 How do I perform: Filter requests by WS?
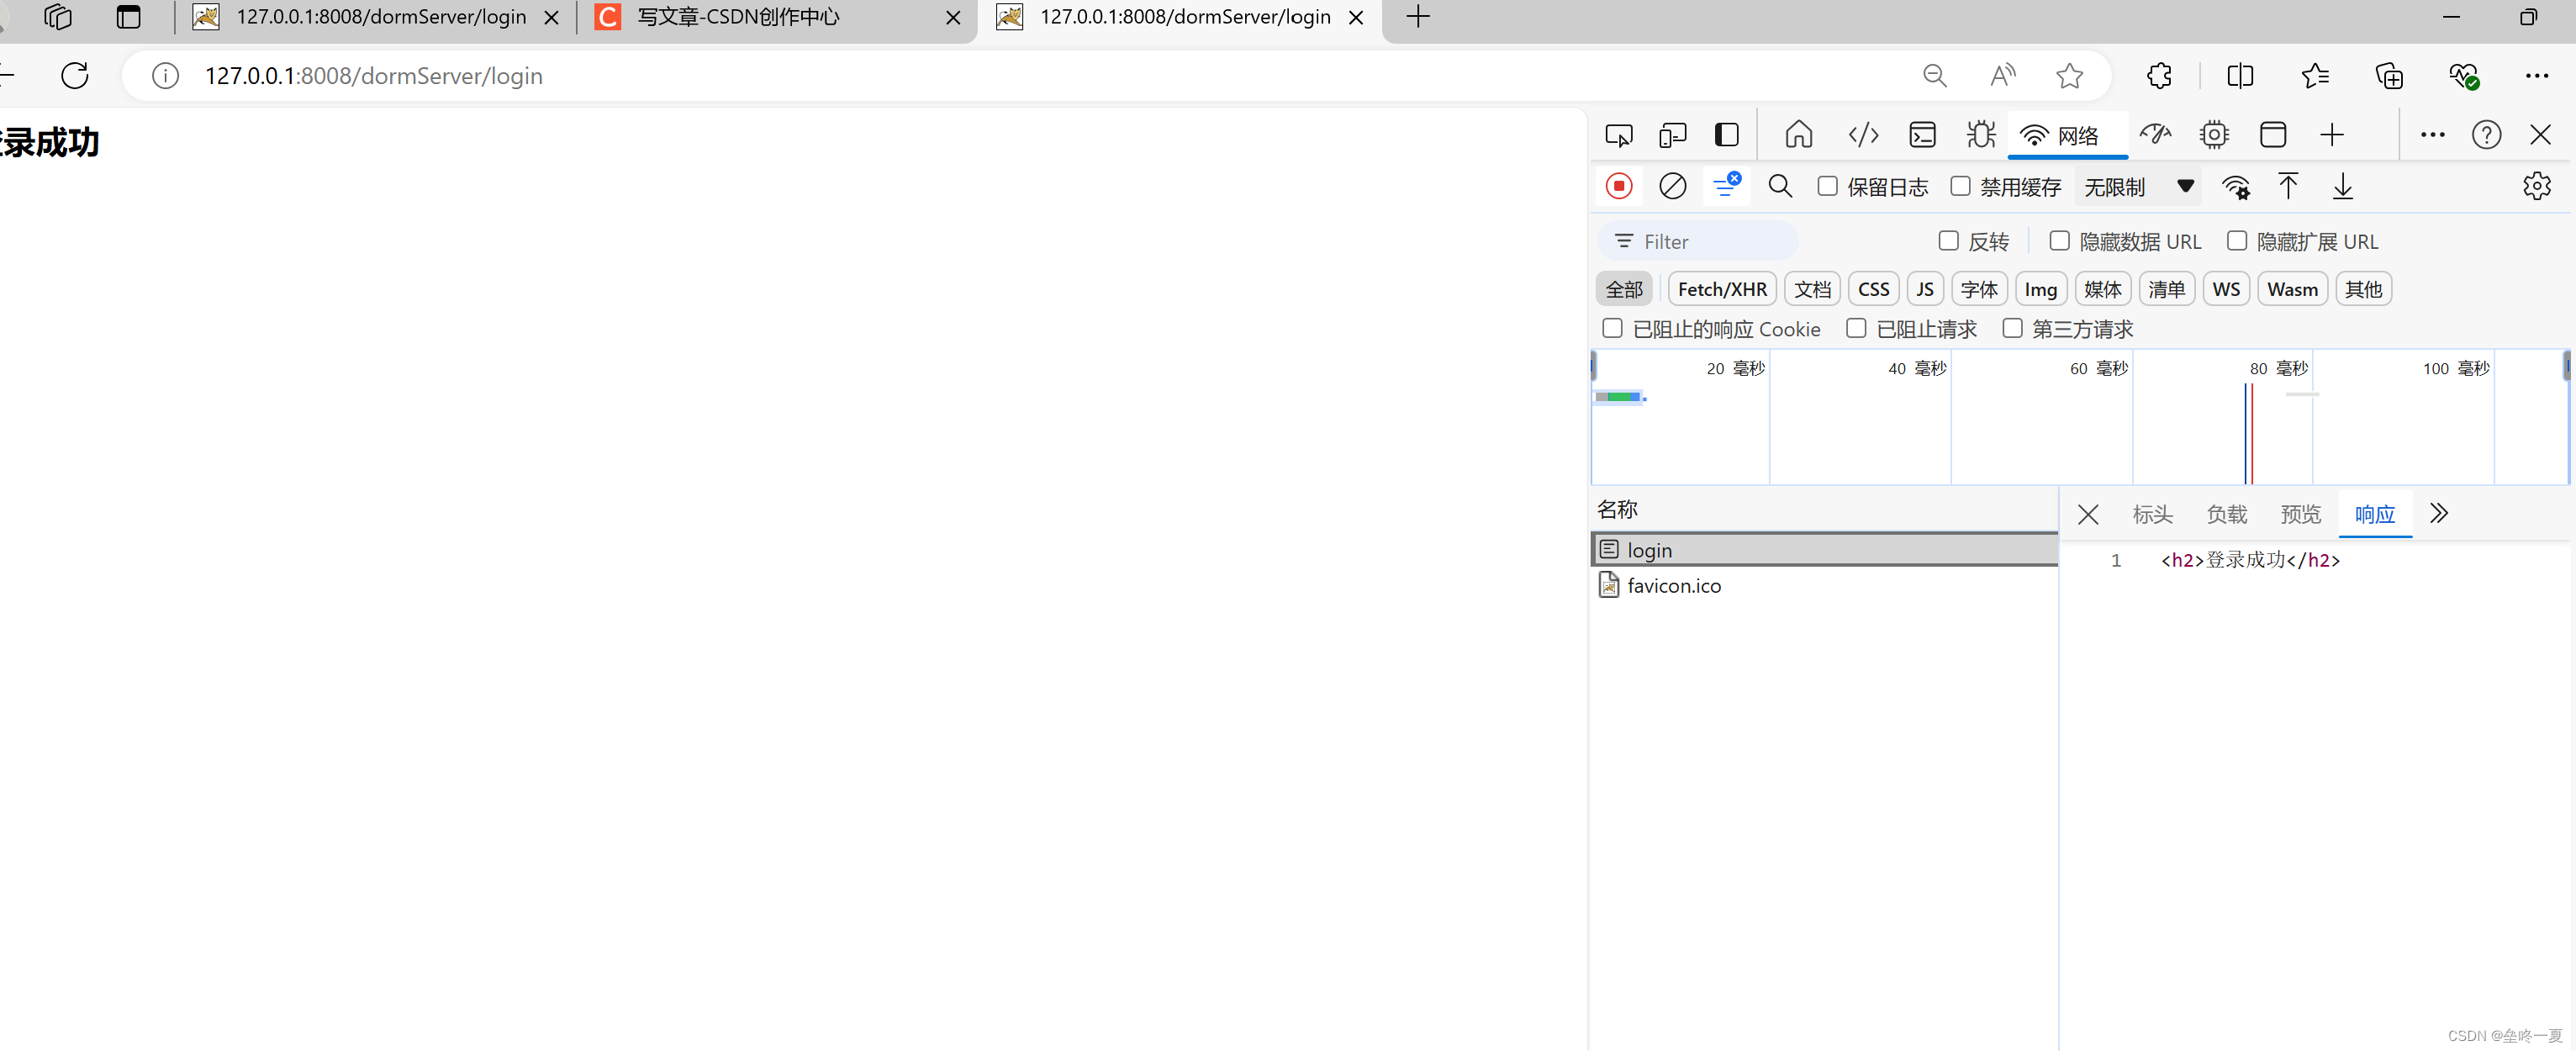coord(2226,289)
